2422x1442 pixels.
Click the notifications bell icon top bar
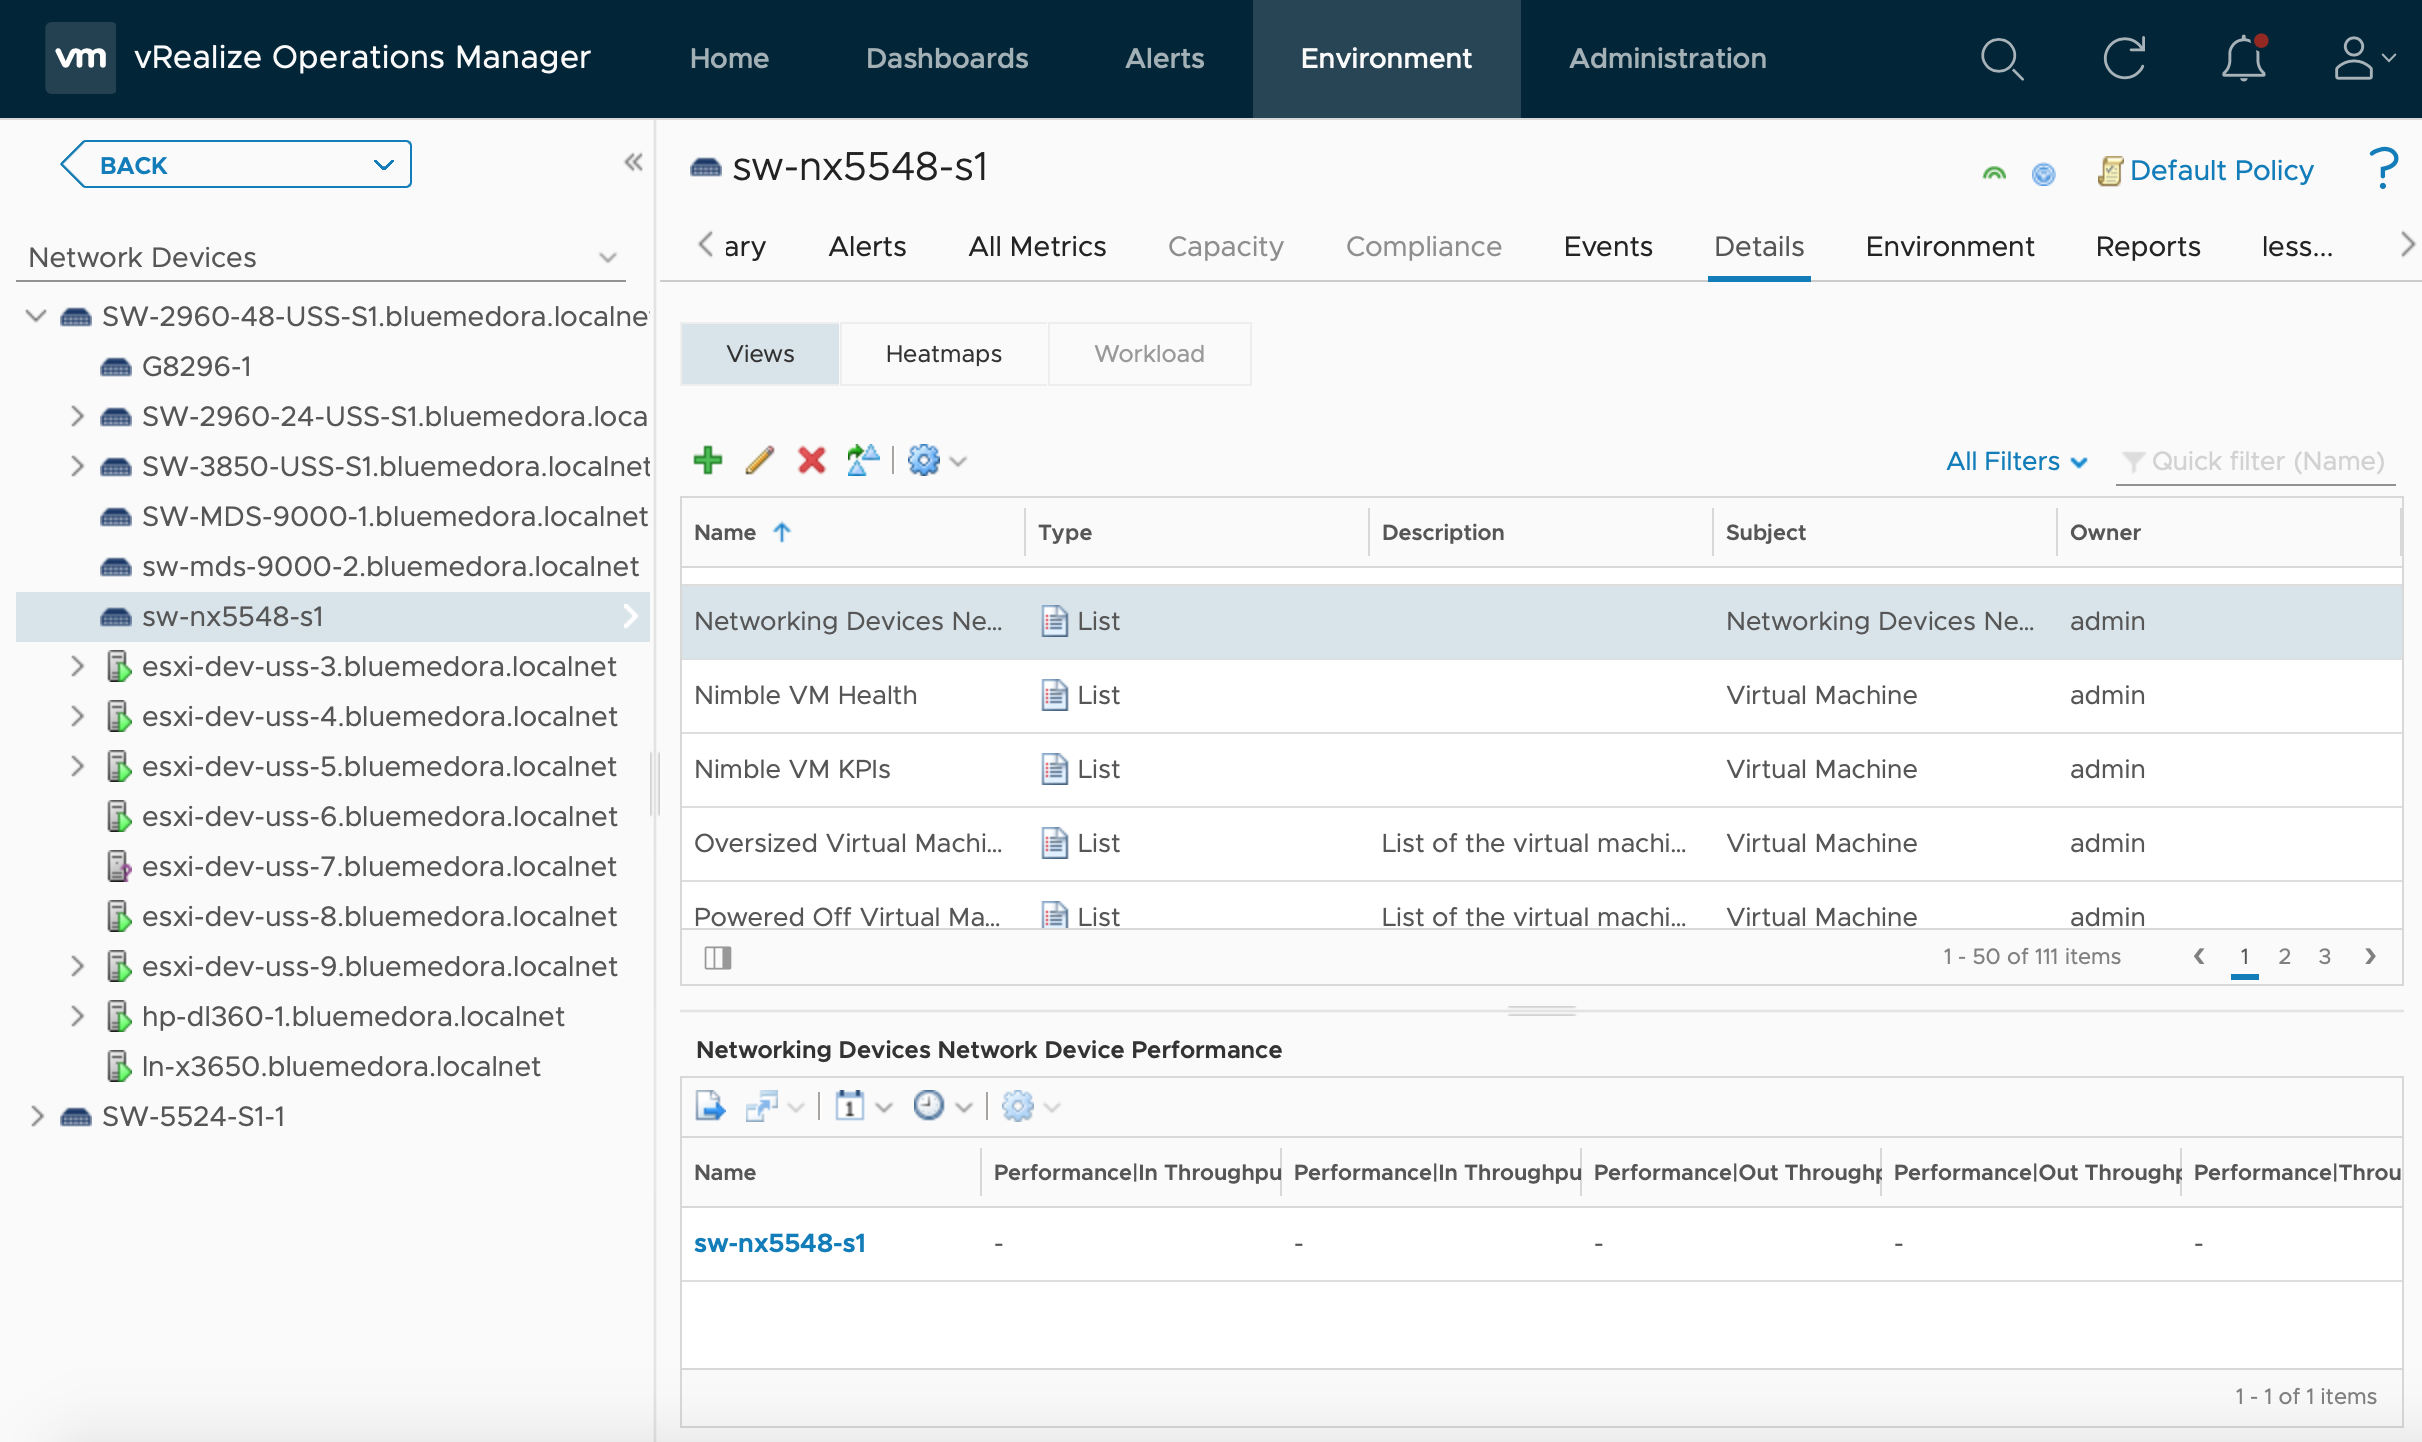(x=2243, y=57)
